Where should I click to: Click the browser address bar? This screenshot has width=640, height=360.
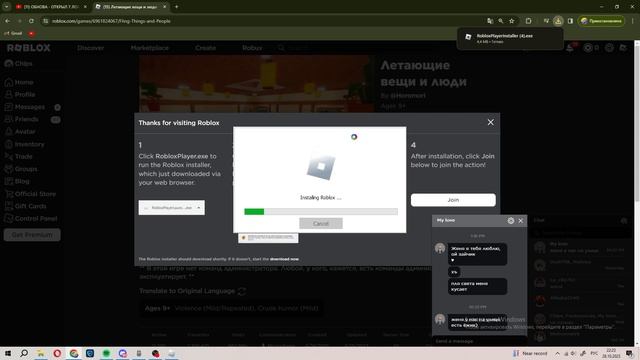point(261,21)
